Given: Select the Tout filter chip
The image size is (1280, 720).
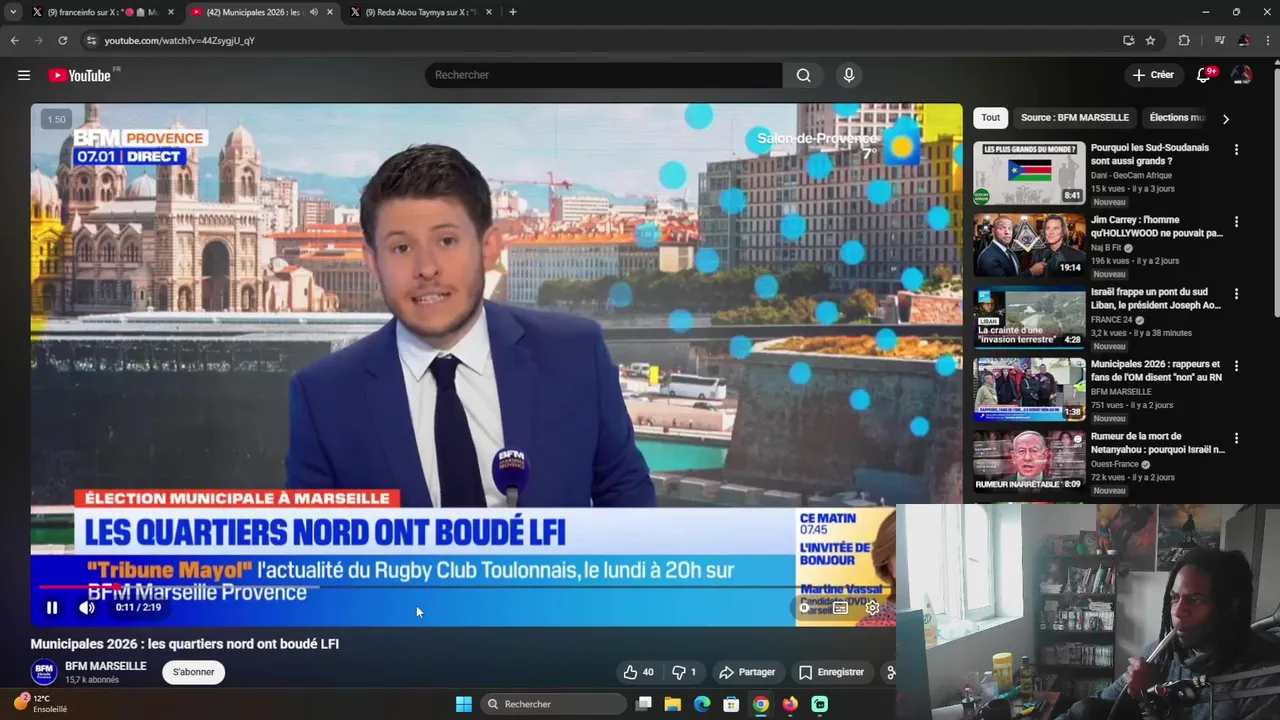Looking at the screenshot, I should pos(991,117).
